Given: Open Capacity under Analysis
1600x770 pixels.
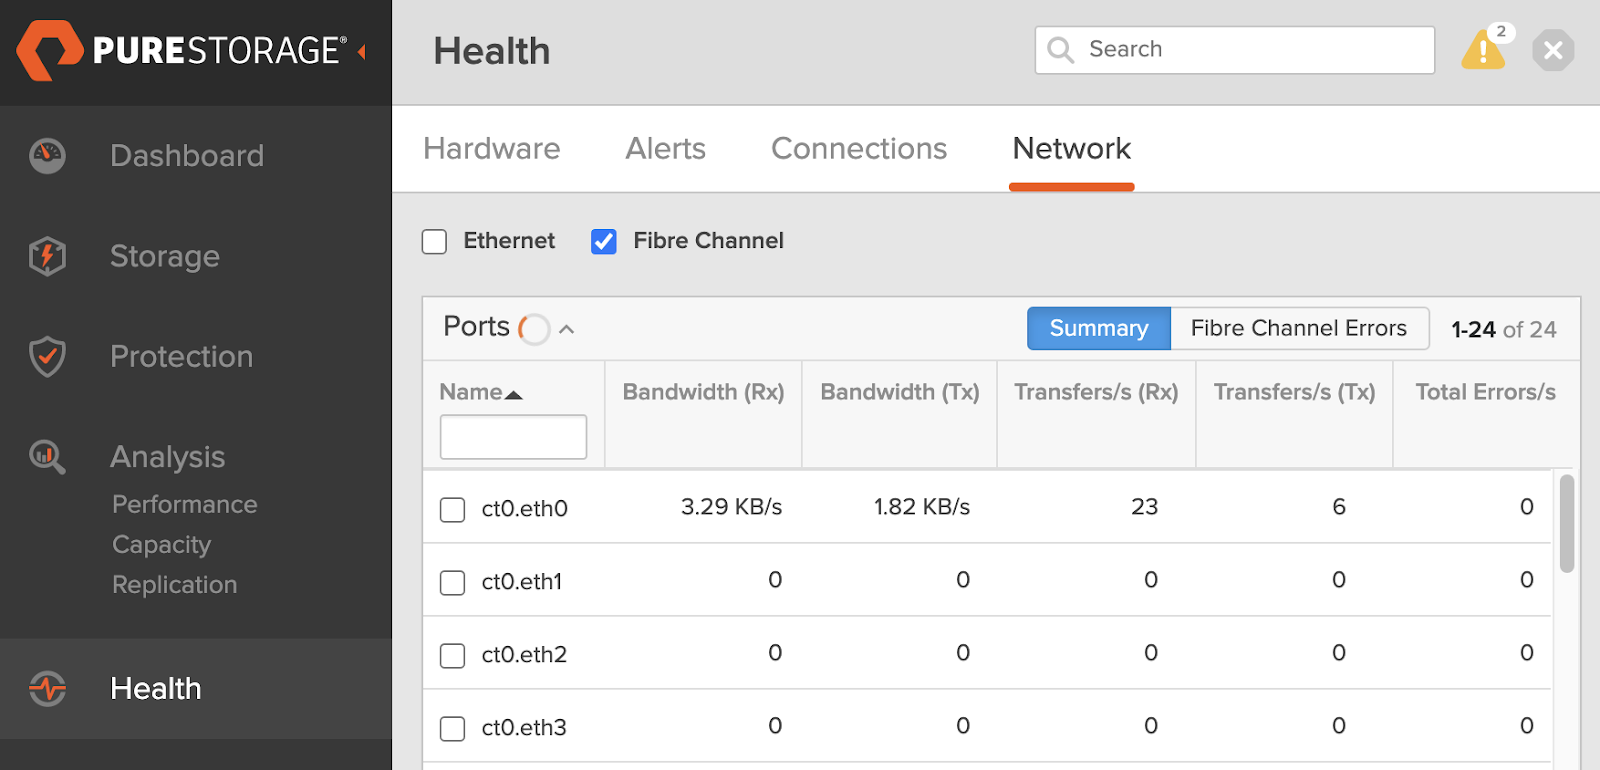Looking at the screenshot, I should pos(162,545).
